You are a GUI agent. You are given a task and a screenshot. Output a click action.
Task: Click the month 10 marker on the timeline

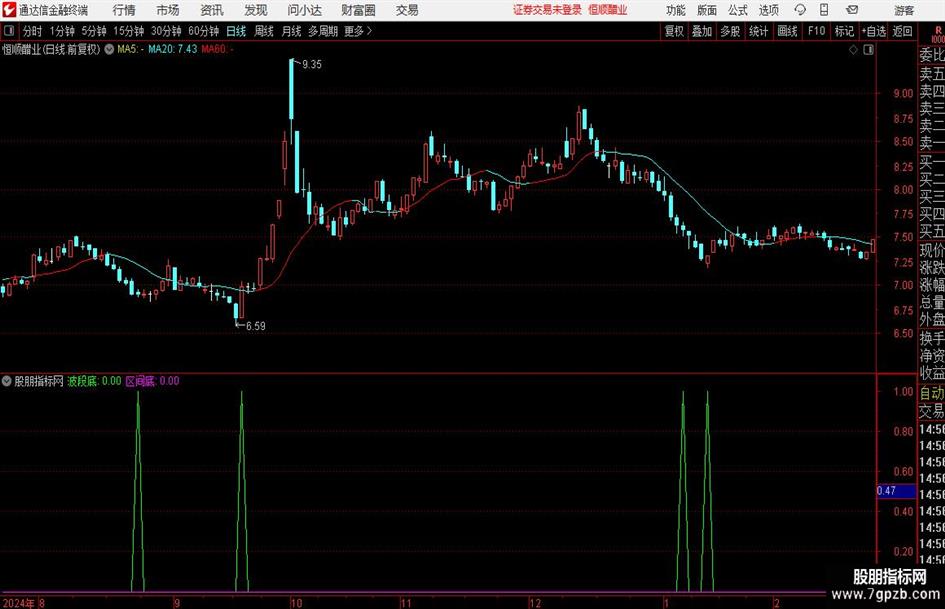click(296, 603)
